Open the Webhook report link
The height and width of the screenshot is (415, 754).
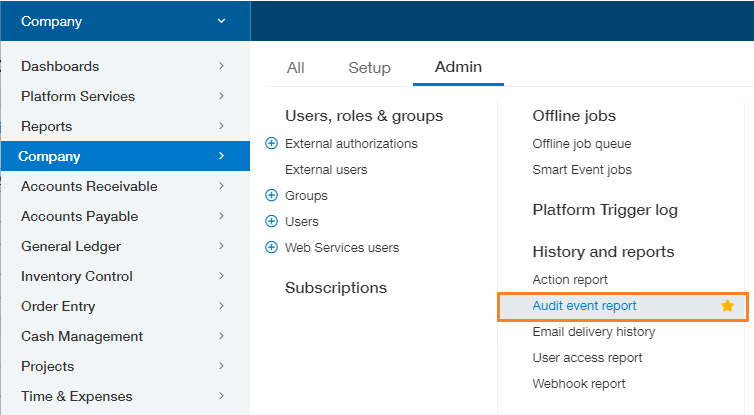pyautogui.click(x=578, y=384)
